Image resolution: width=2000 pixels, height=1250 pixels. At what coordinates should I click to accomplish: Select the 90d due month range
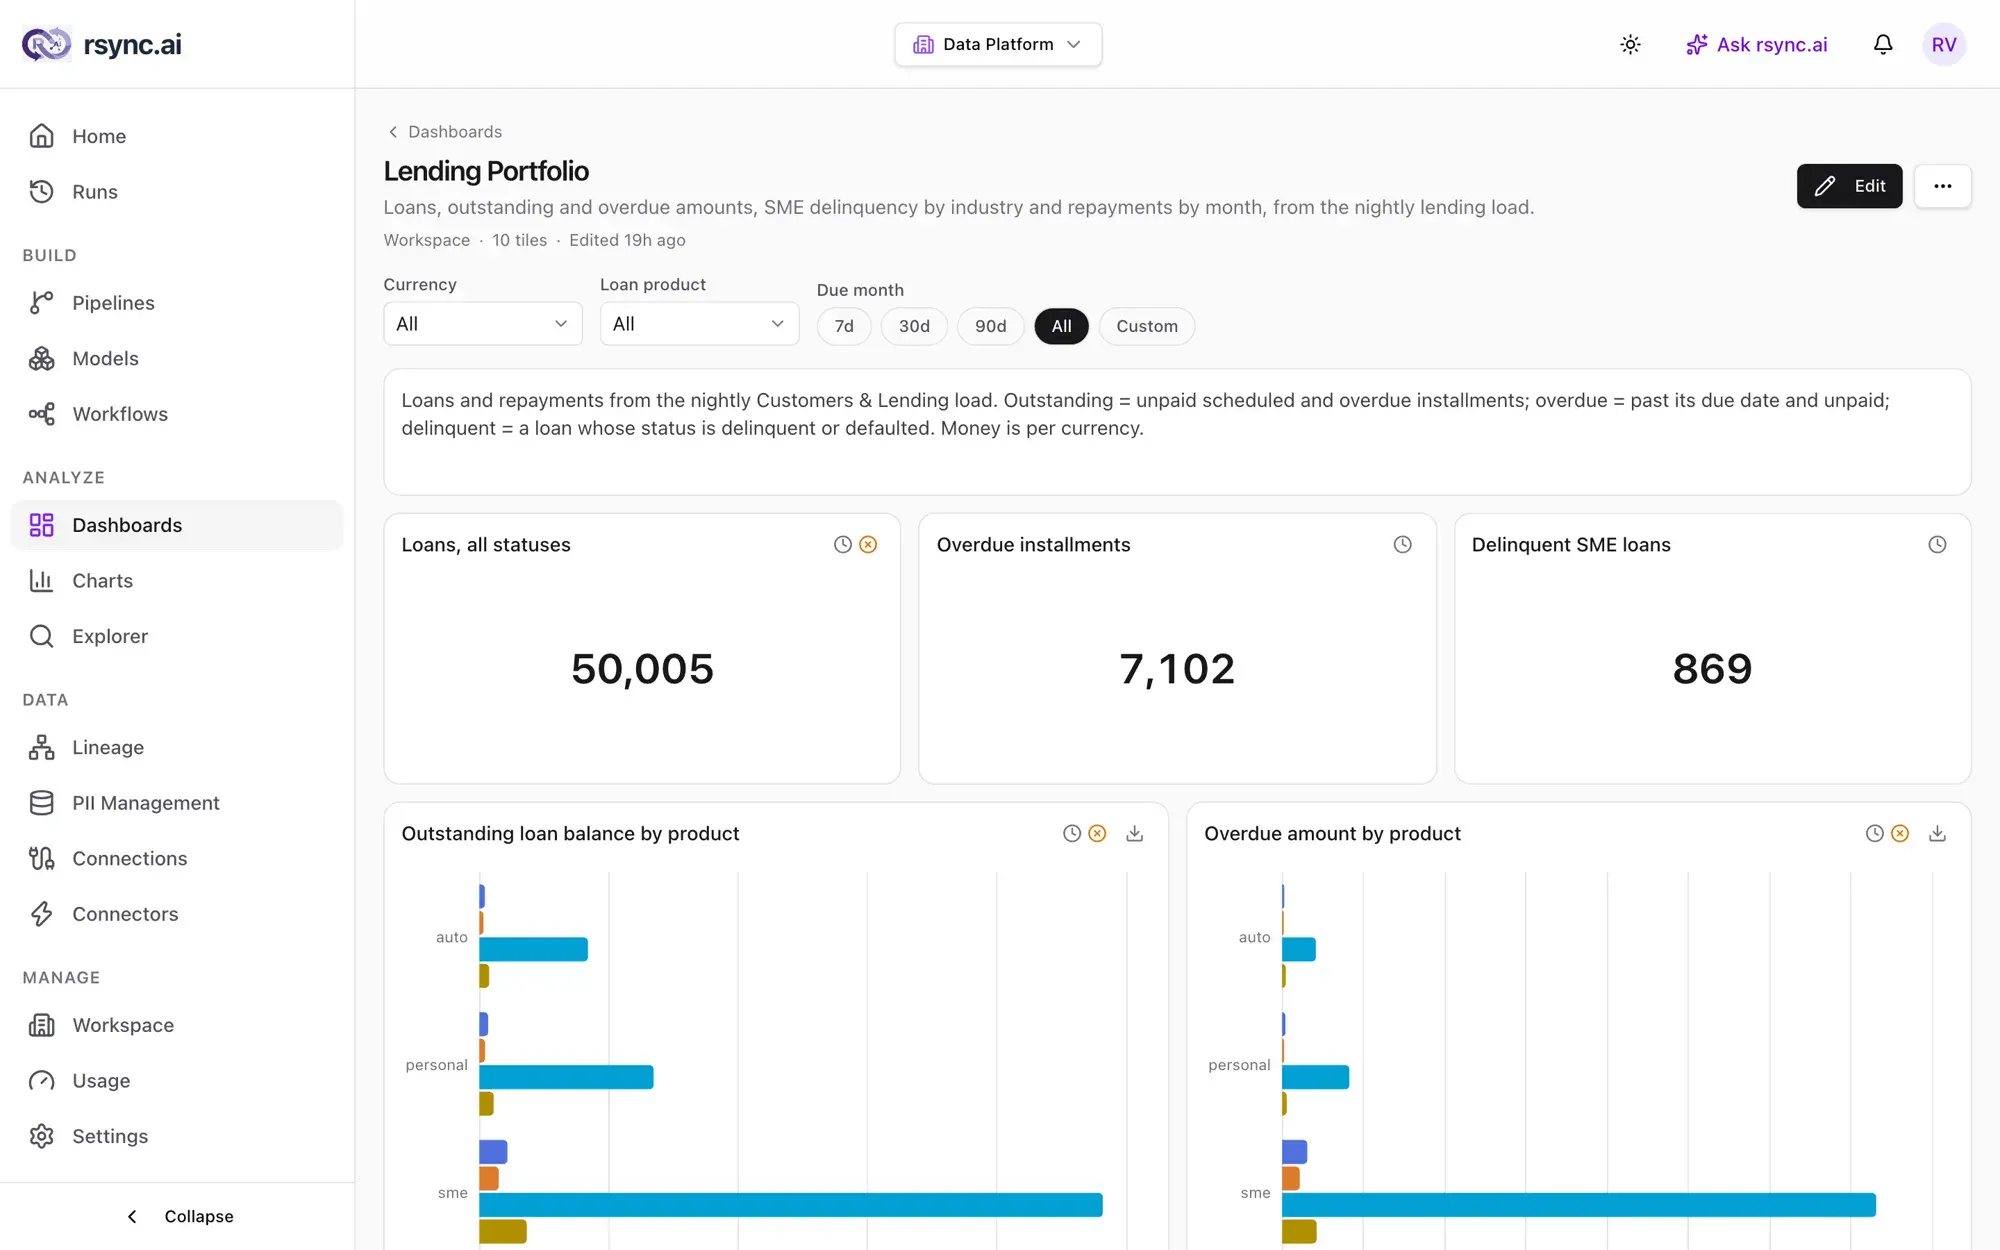[990, 326]
